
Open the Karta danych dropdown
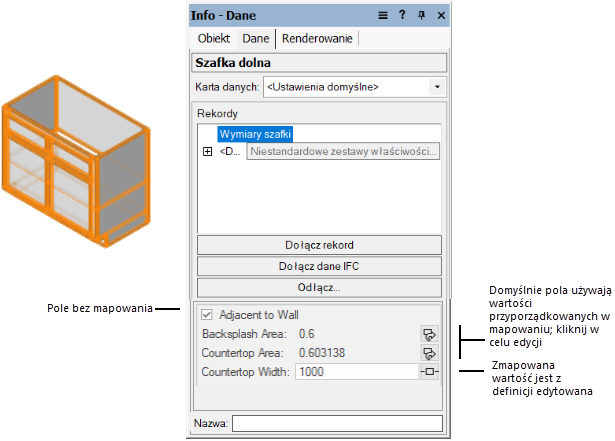click(436, 87)
